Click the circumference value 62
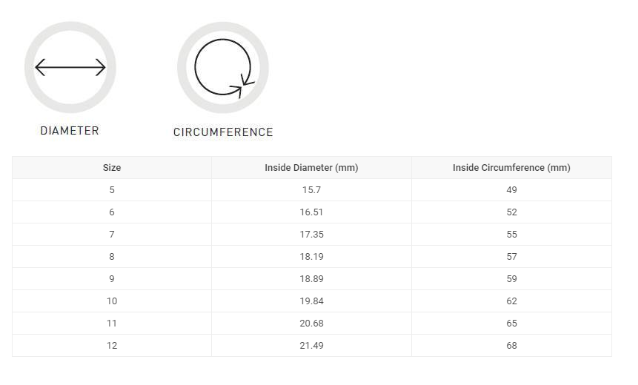Image resolution: width=638 pixels, height=385 pixels. click(511, 301)
